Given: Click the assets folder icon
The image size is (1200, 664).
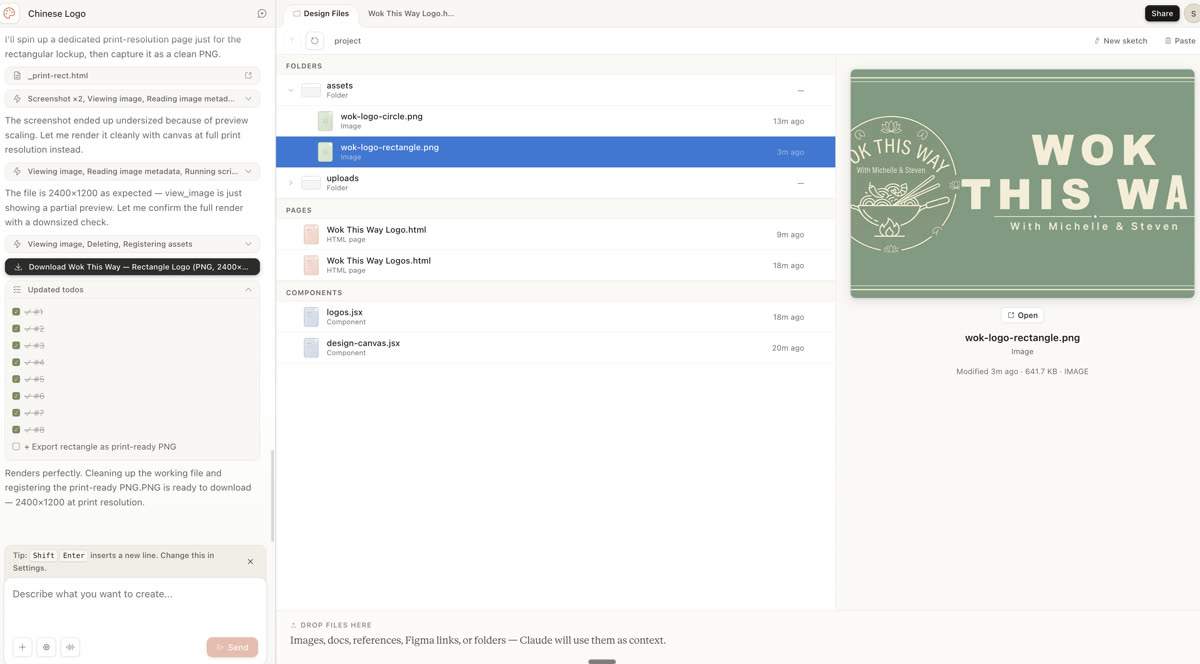Looking at the screenshot, I should 311,90.
